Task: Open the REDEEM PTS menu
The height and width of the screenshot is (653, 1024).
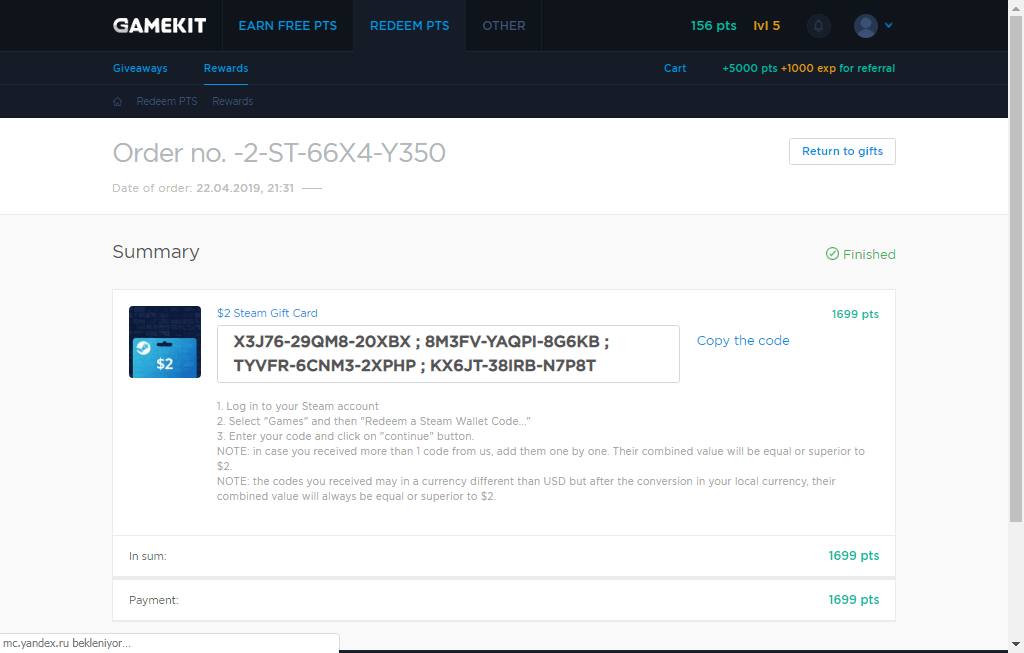Action: [409, 25]
